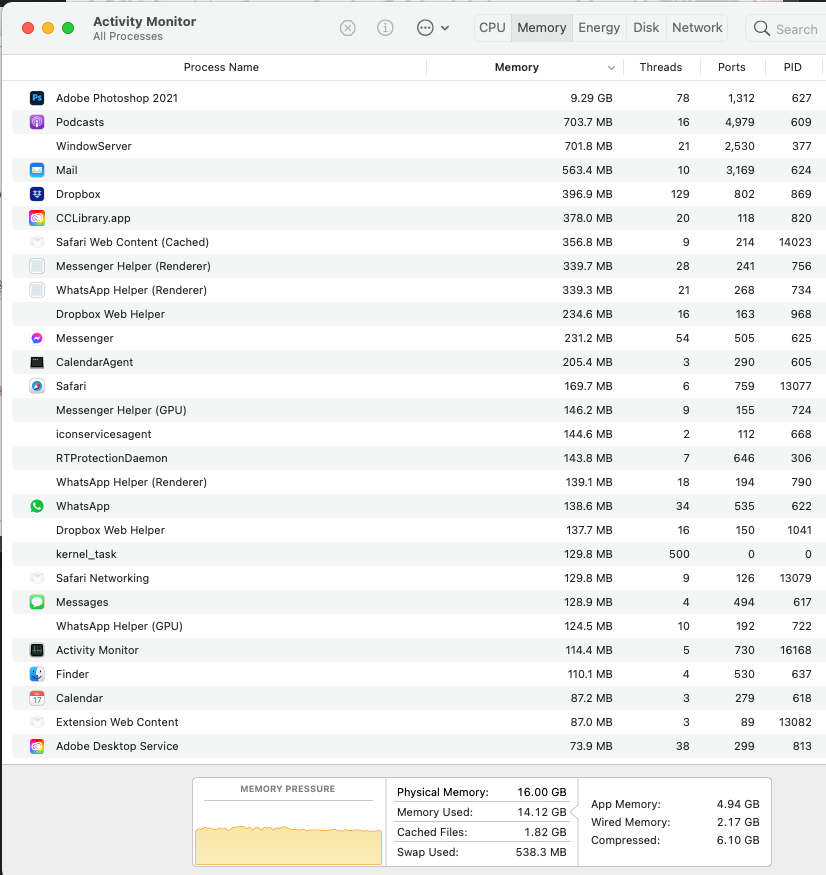Sort by the Threads column header
This screenshot has width=826, height=875.
661,68
